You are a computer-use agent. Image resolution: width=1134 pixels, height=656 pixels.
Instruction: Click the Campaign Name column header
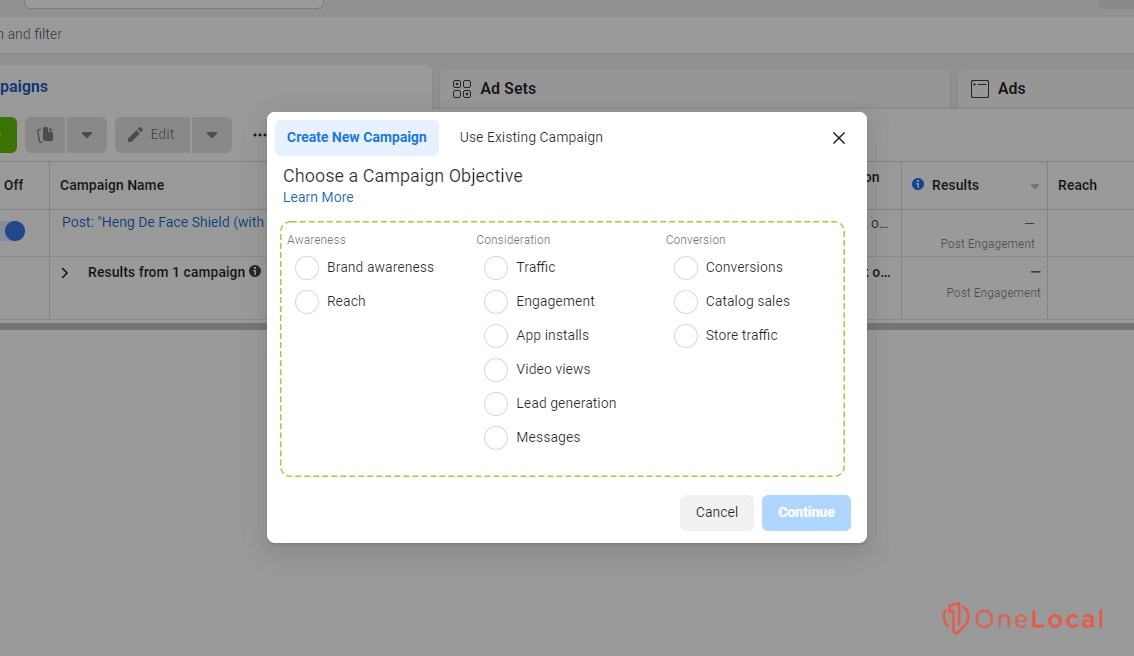pos(112,185)
